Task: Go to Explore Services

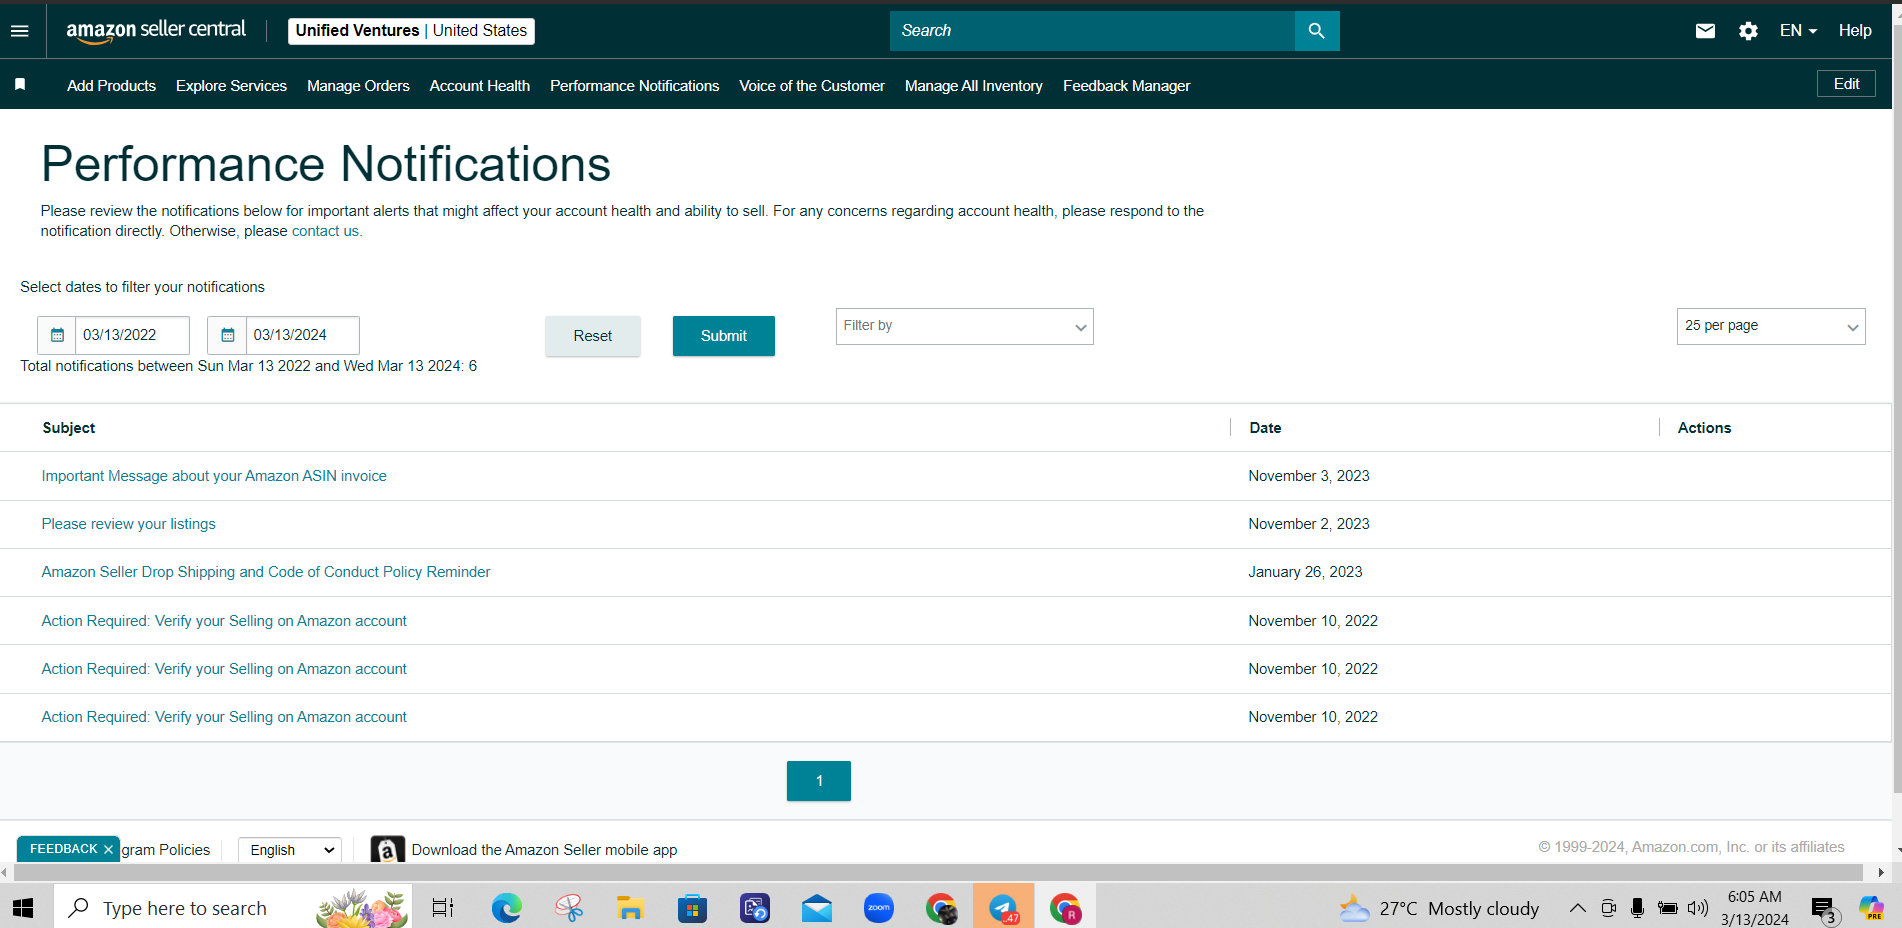Action: pyautogui.click(x=231, y=86)
